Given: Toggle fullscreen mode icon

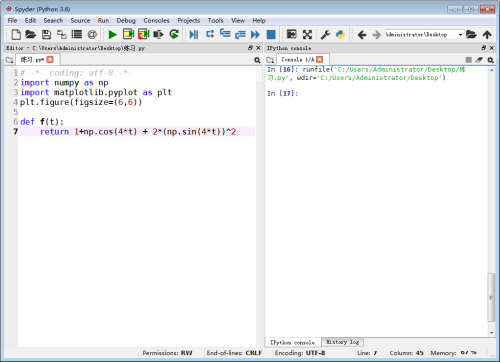Looking at the screenshot, I should point(307,34).
